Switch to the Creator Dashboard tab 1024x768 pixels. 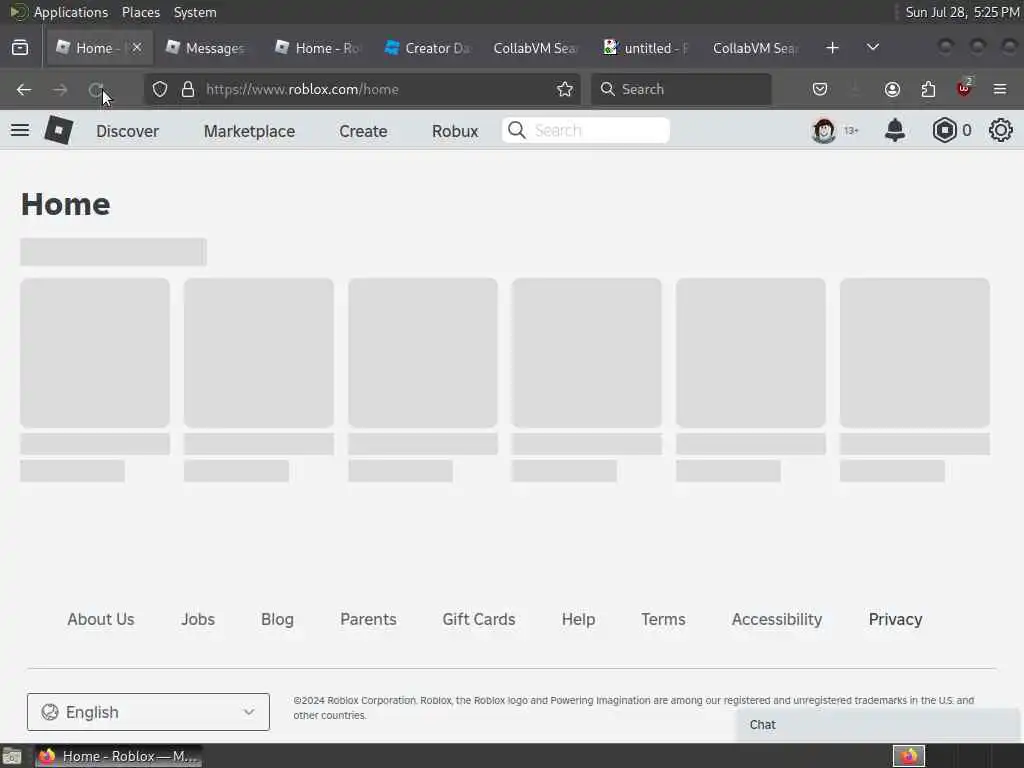pos(427,48)
